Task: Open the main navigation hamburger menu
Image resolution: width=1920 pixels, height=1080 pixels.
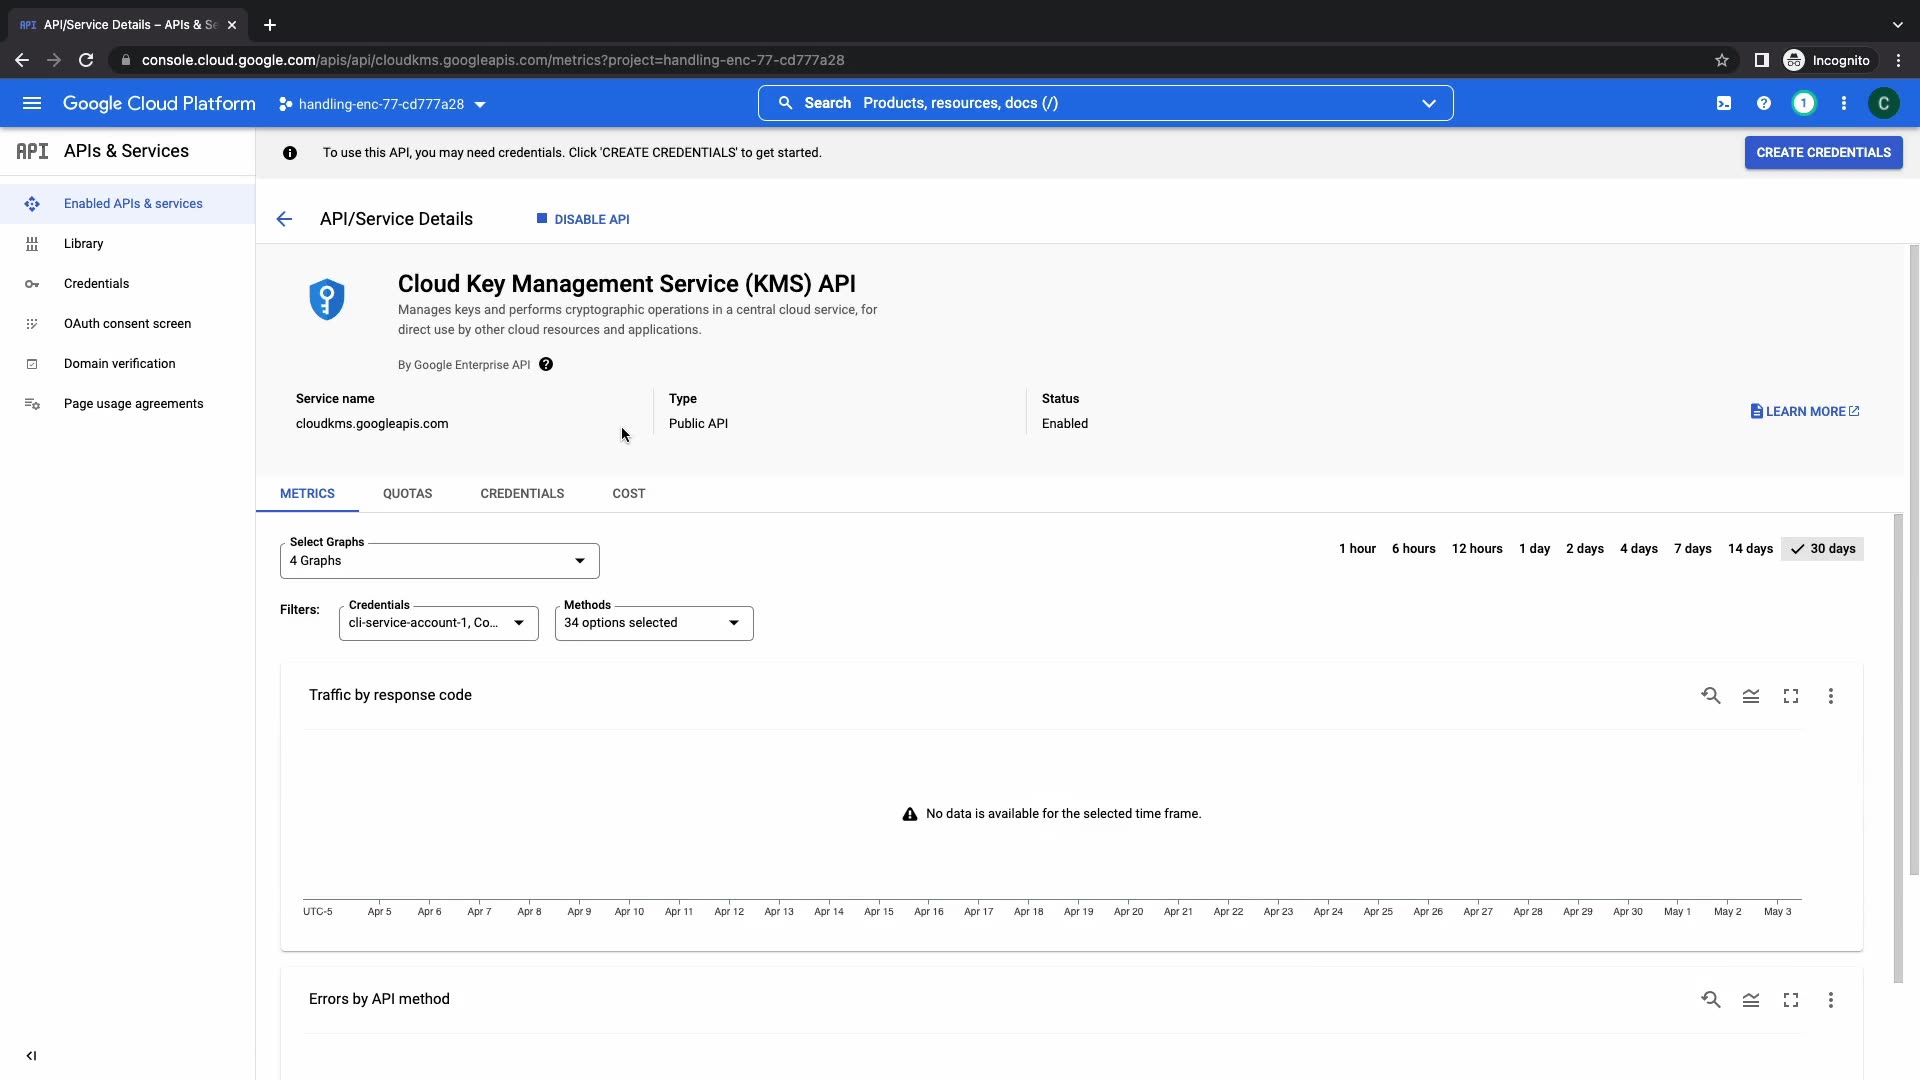Action: (32, 103)
